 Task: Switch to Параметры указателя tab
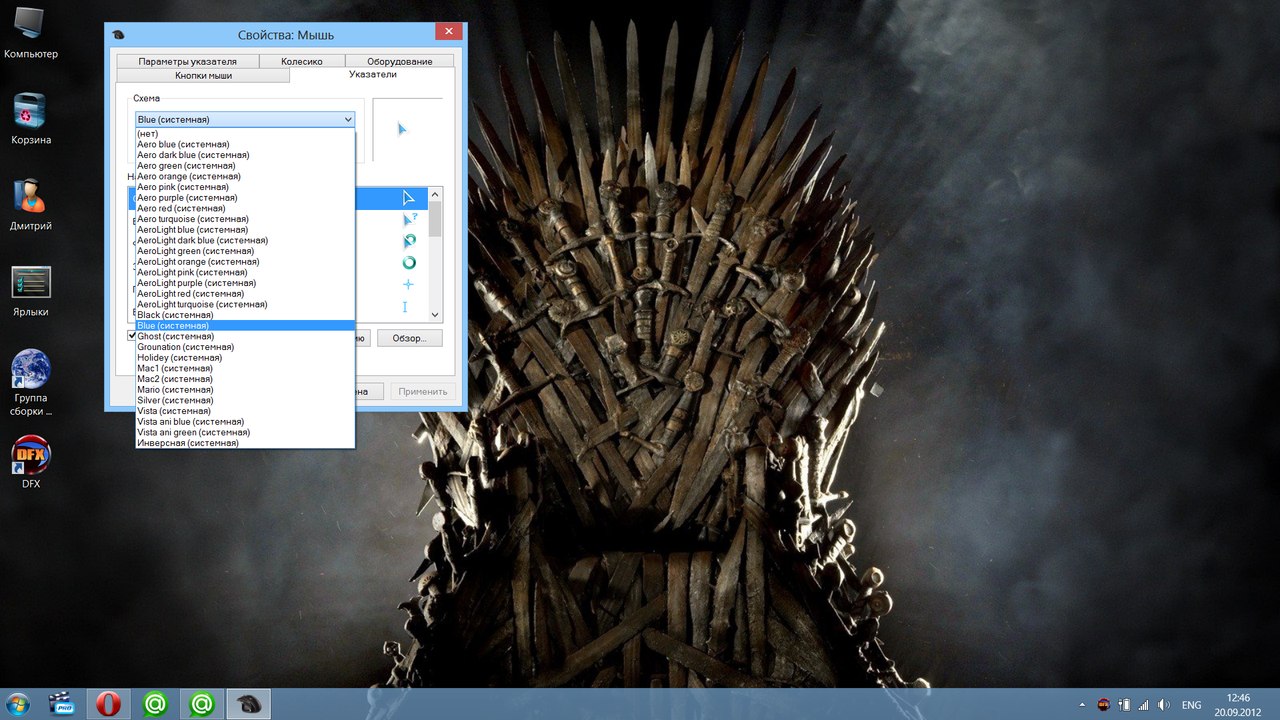188,61
